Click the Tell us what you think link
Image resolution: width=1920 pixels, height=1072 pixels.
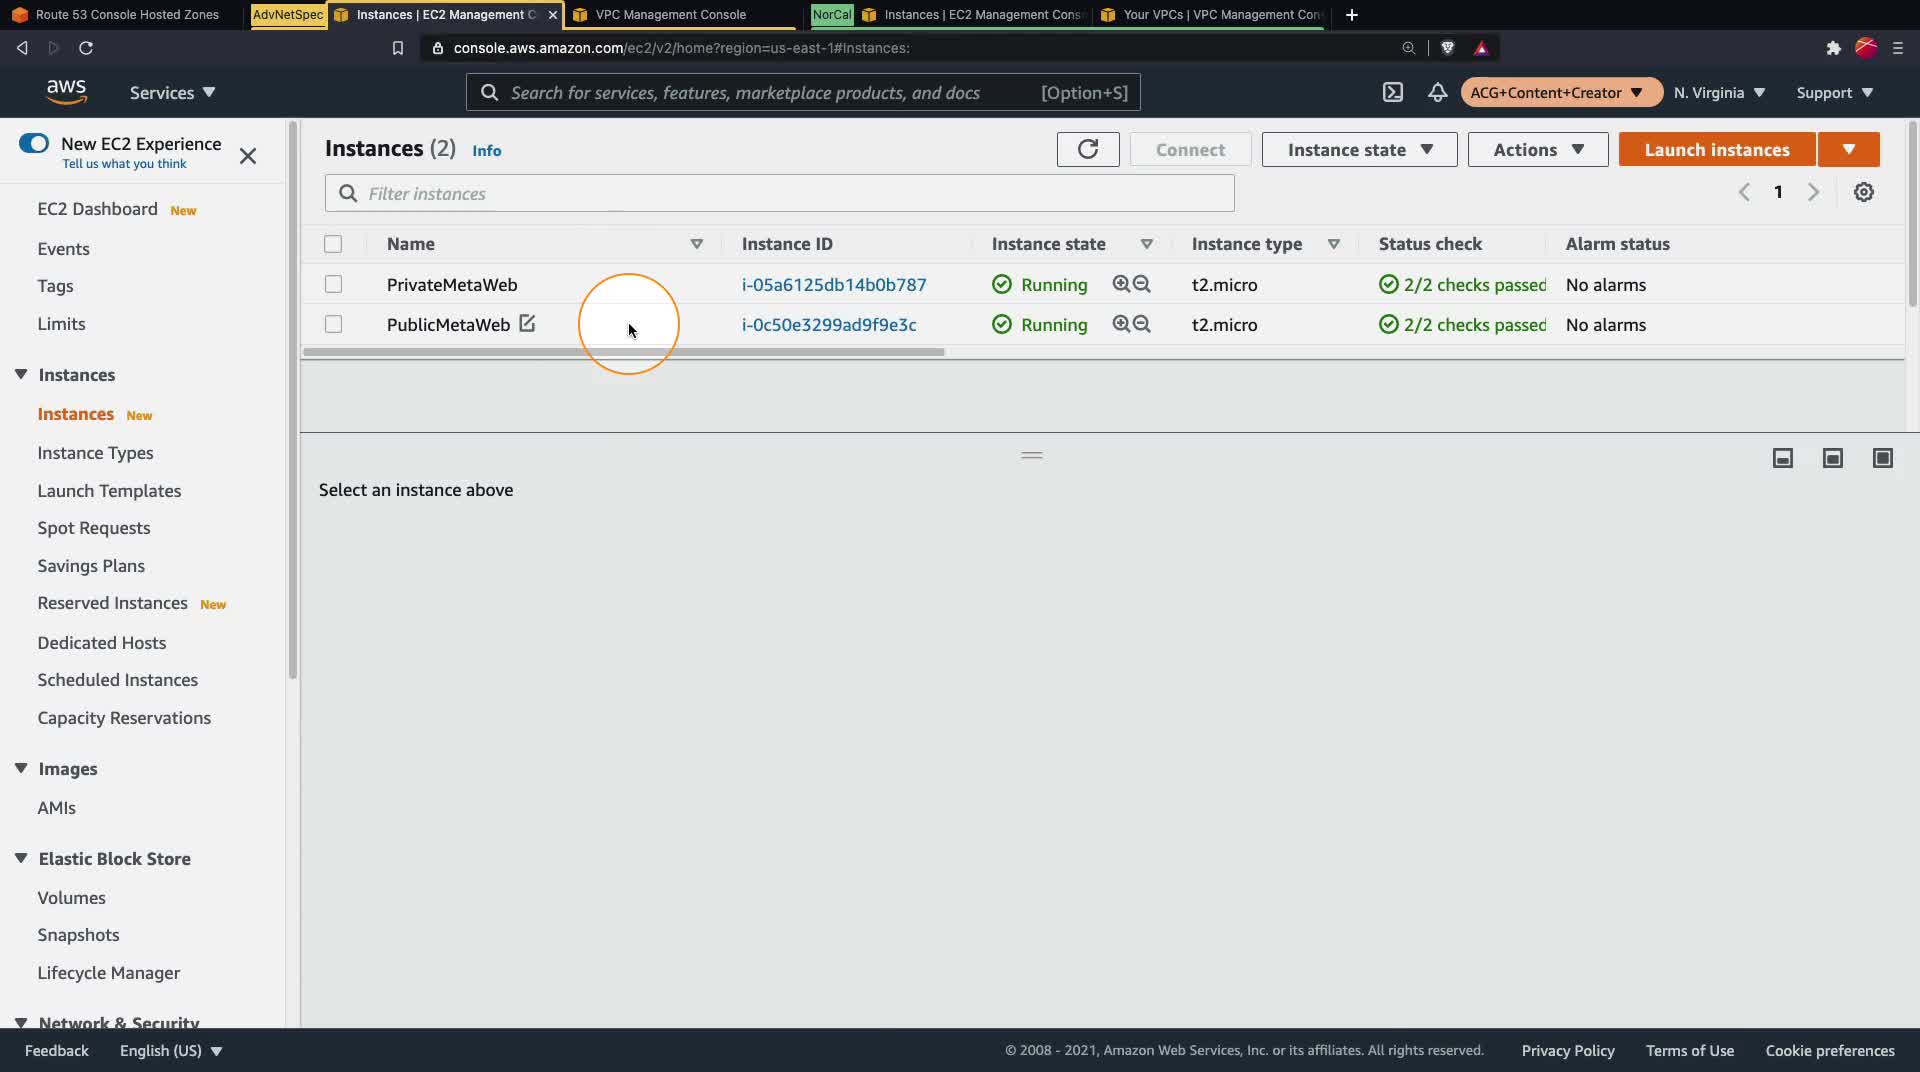pyautogui.click(x=124, y=164)
